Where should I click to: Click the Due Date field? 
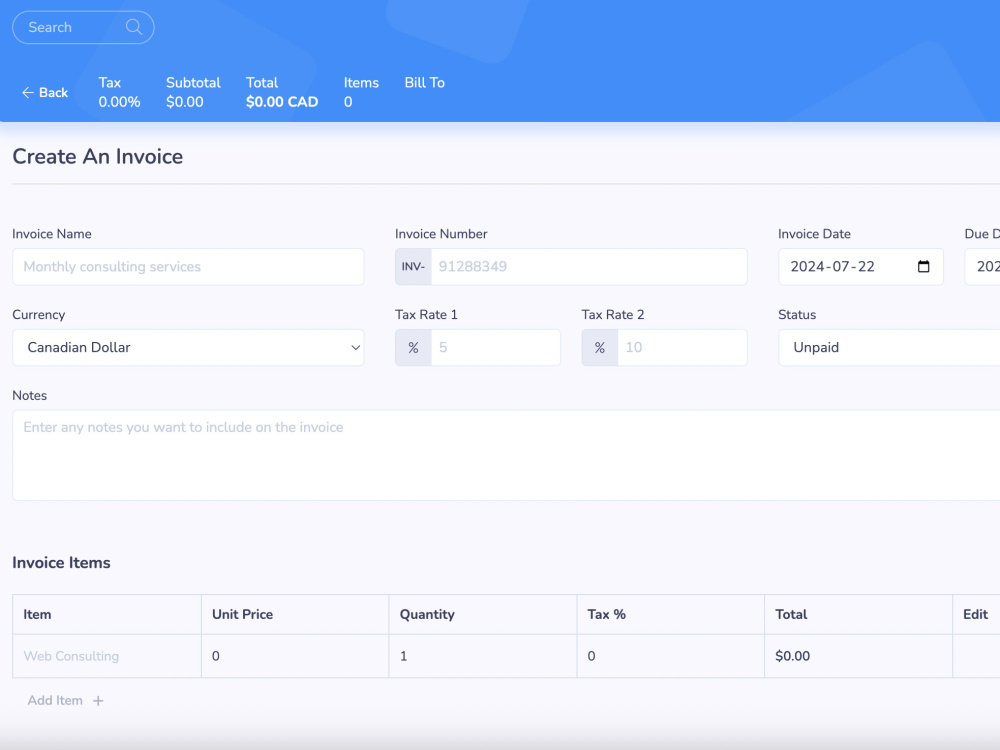[982, 267]
